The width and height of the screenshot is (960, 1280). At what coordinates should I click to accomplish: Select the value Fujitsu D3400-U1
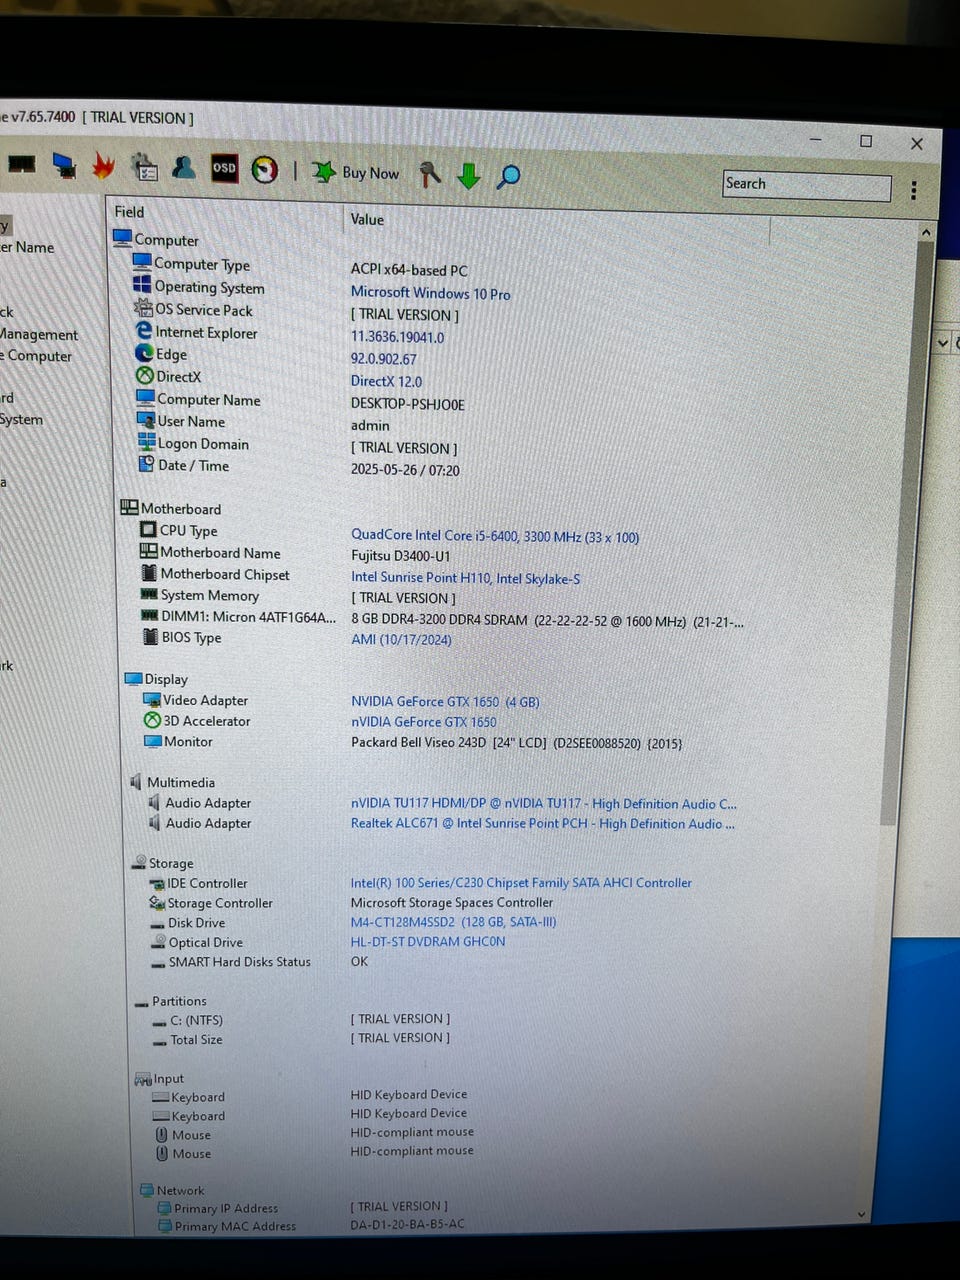[400, 556]
